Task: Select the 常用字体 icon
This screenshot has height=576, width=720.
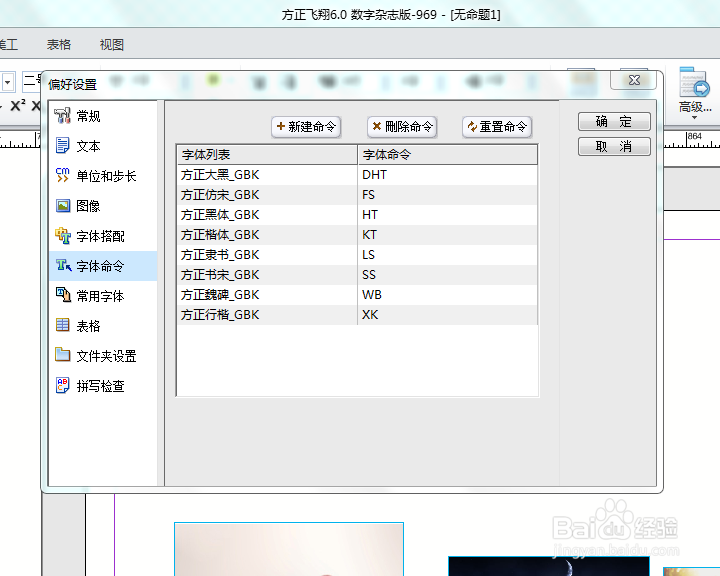Action: click(63, 295)
